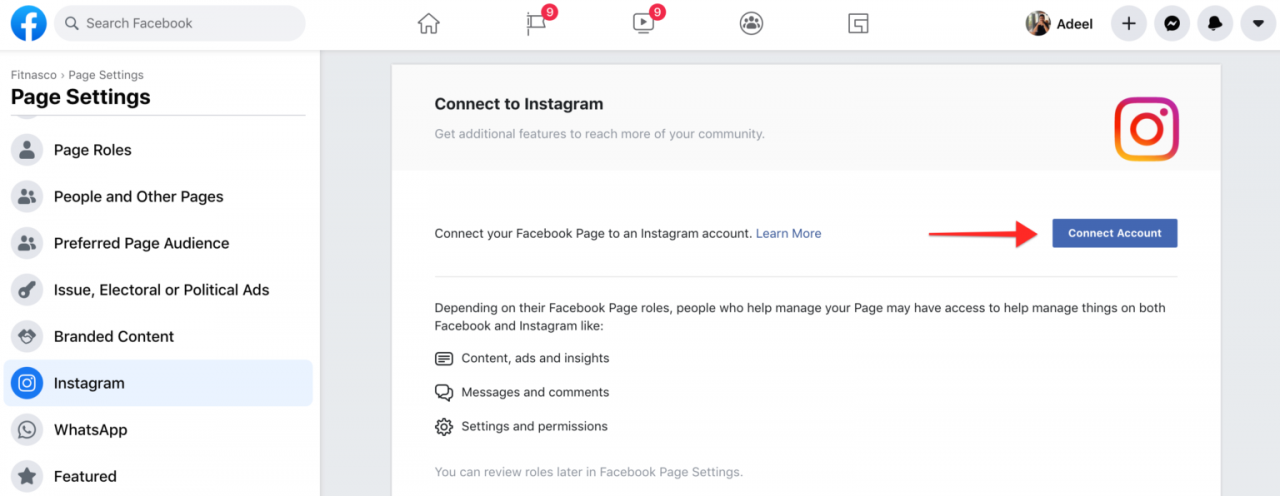Open the Gaming icon in top bar
1280x496 pixels.
[858, 24]
